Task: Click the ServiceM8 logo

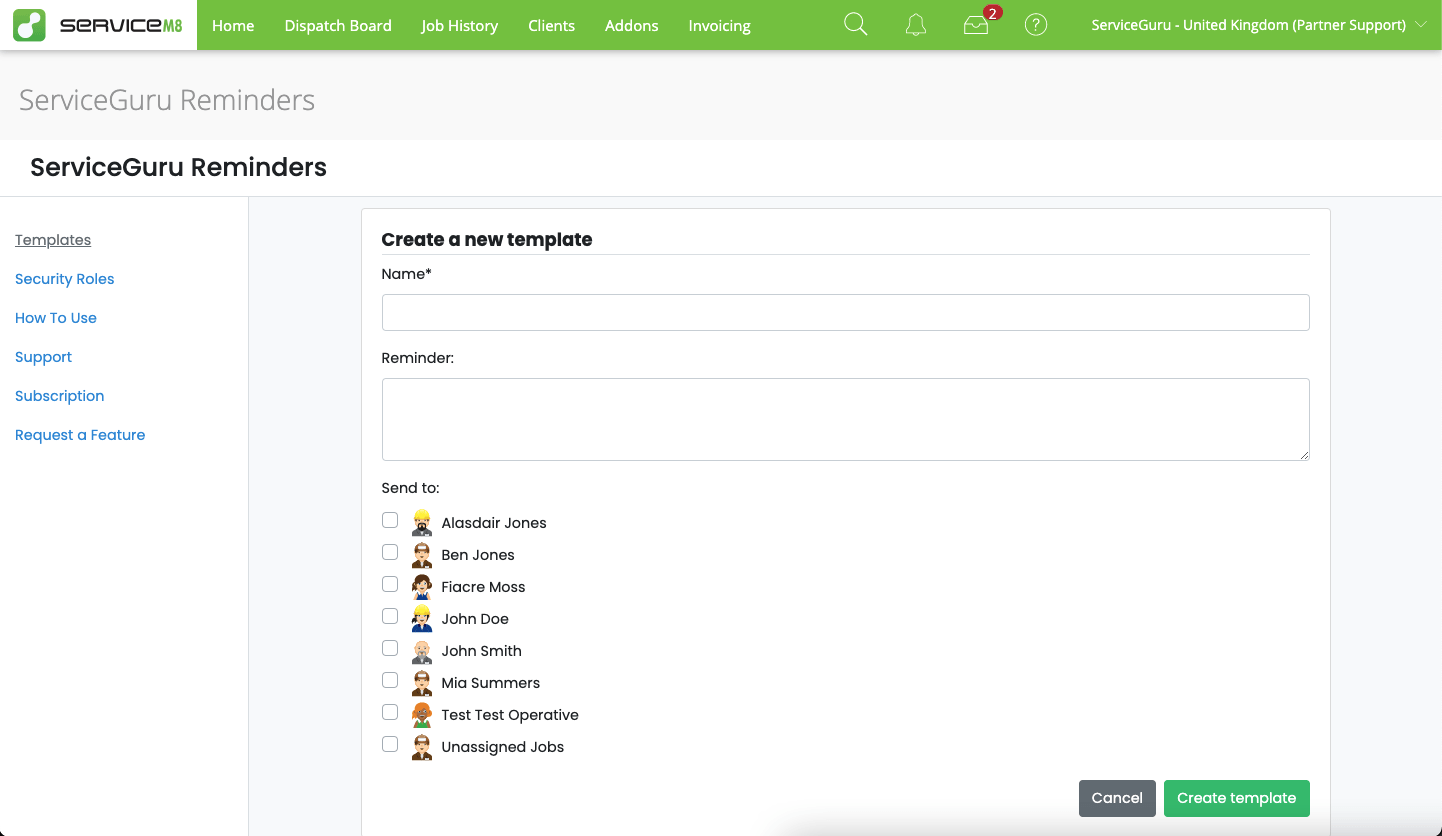Action: click(x=98, y=25)
